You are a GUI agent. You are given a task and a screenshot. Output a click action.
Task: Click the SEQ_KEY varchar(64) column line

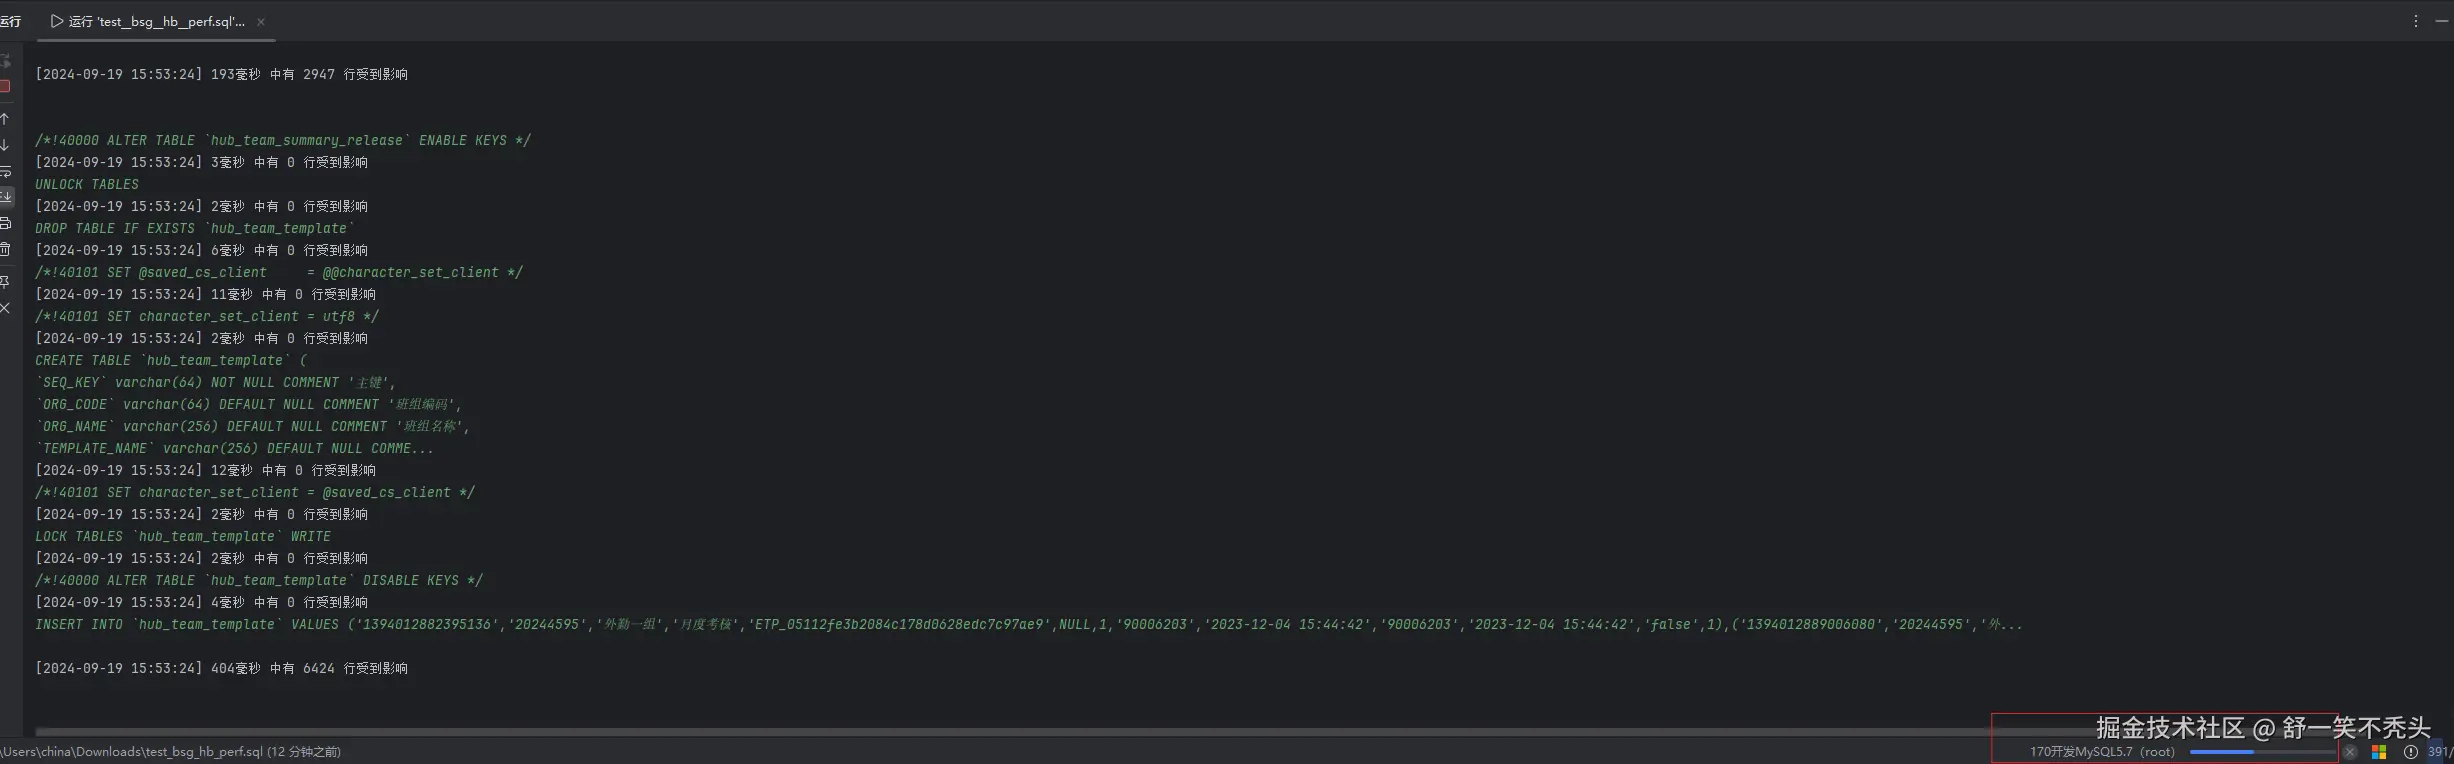pos(215,382)
